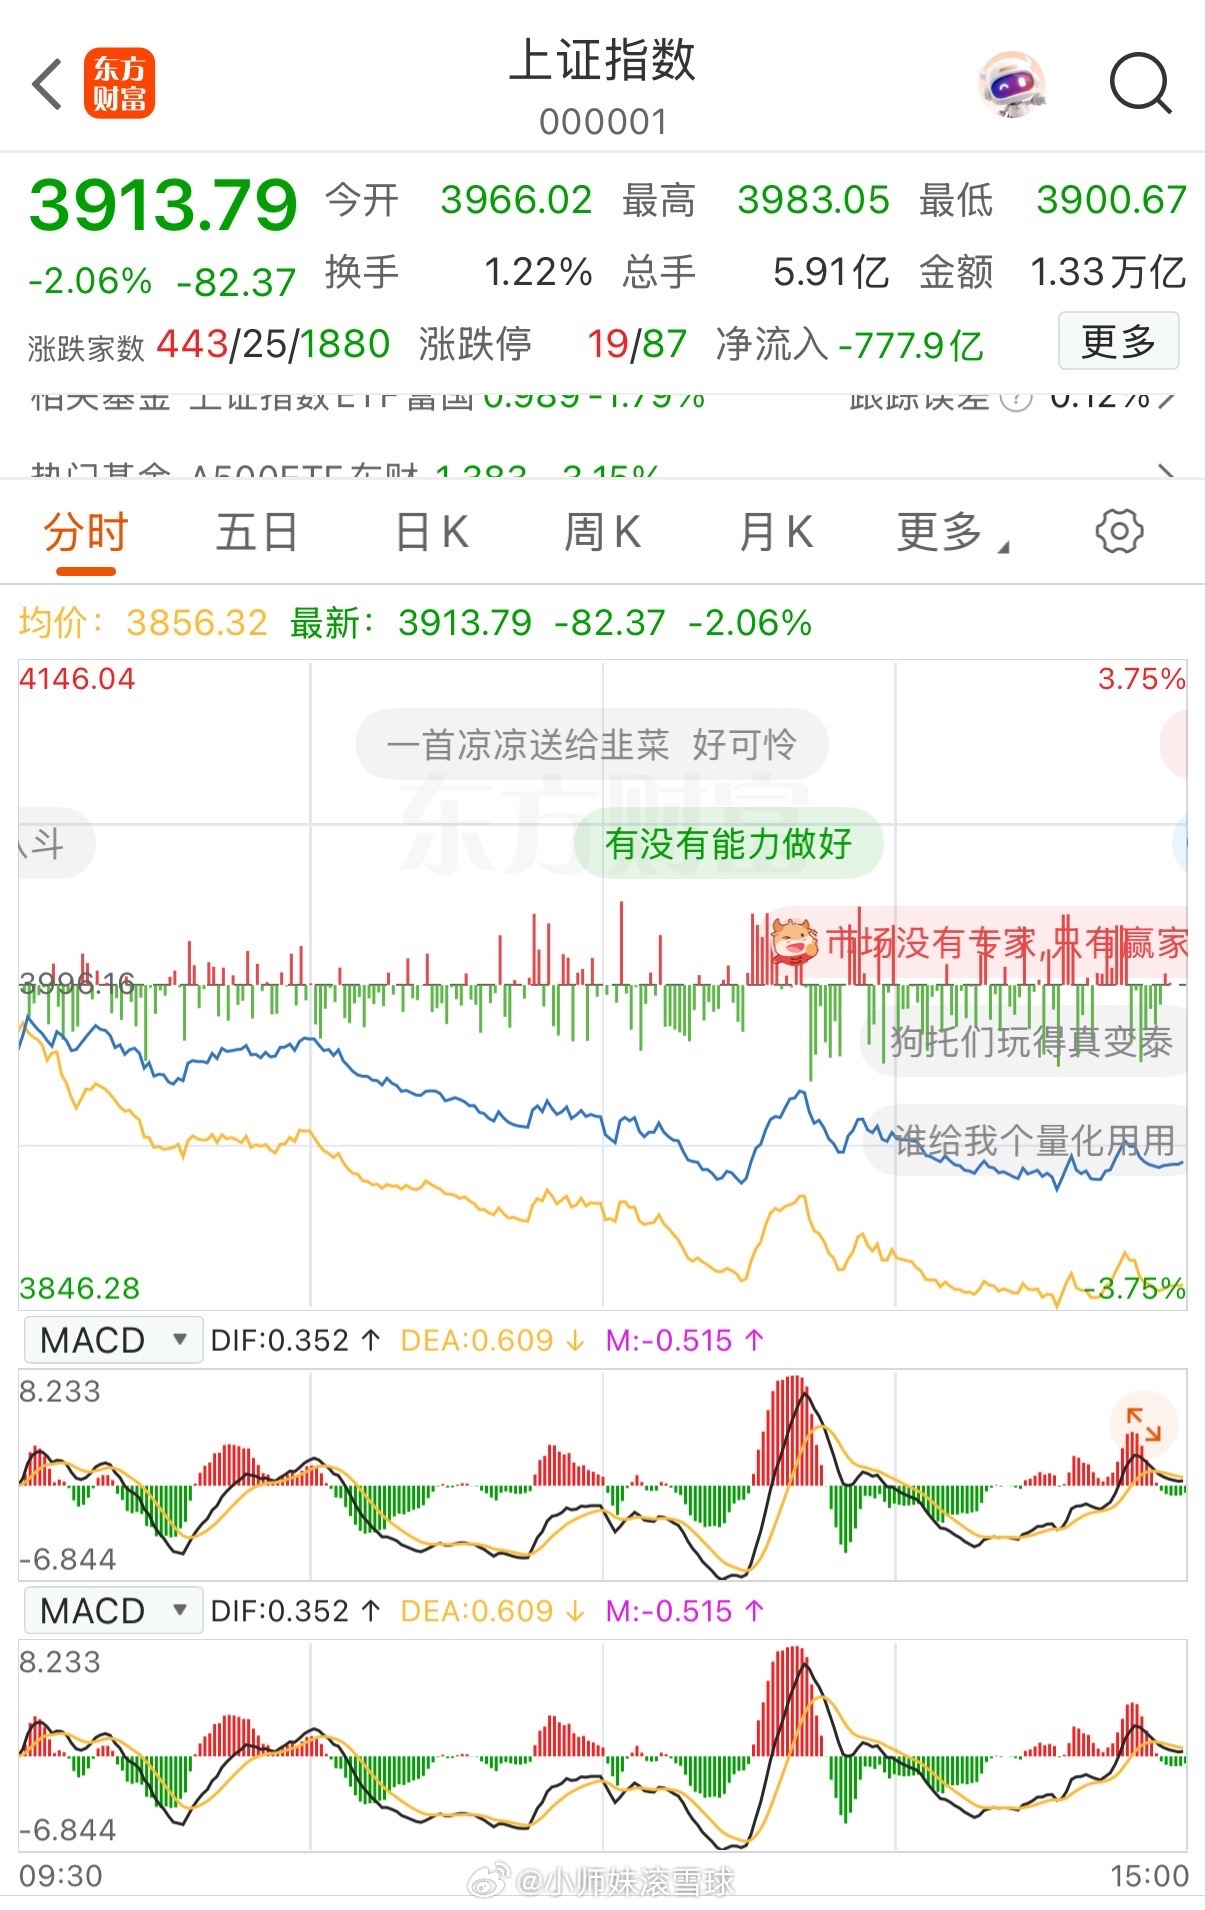This screenshot has height=1910, width=1205.
Task: Expand the 更多 chart period dropdown
Action: (952, 532)
